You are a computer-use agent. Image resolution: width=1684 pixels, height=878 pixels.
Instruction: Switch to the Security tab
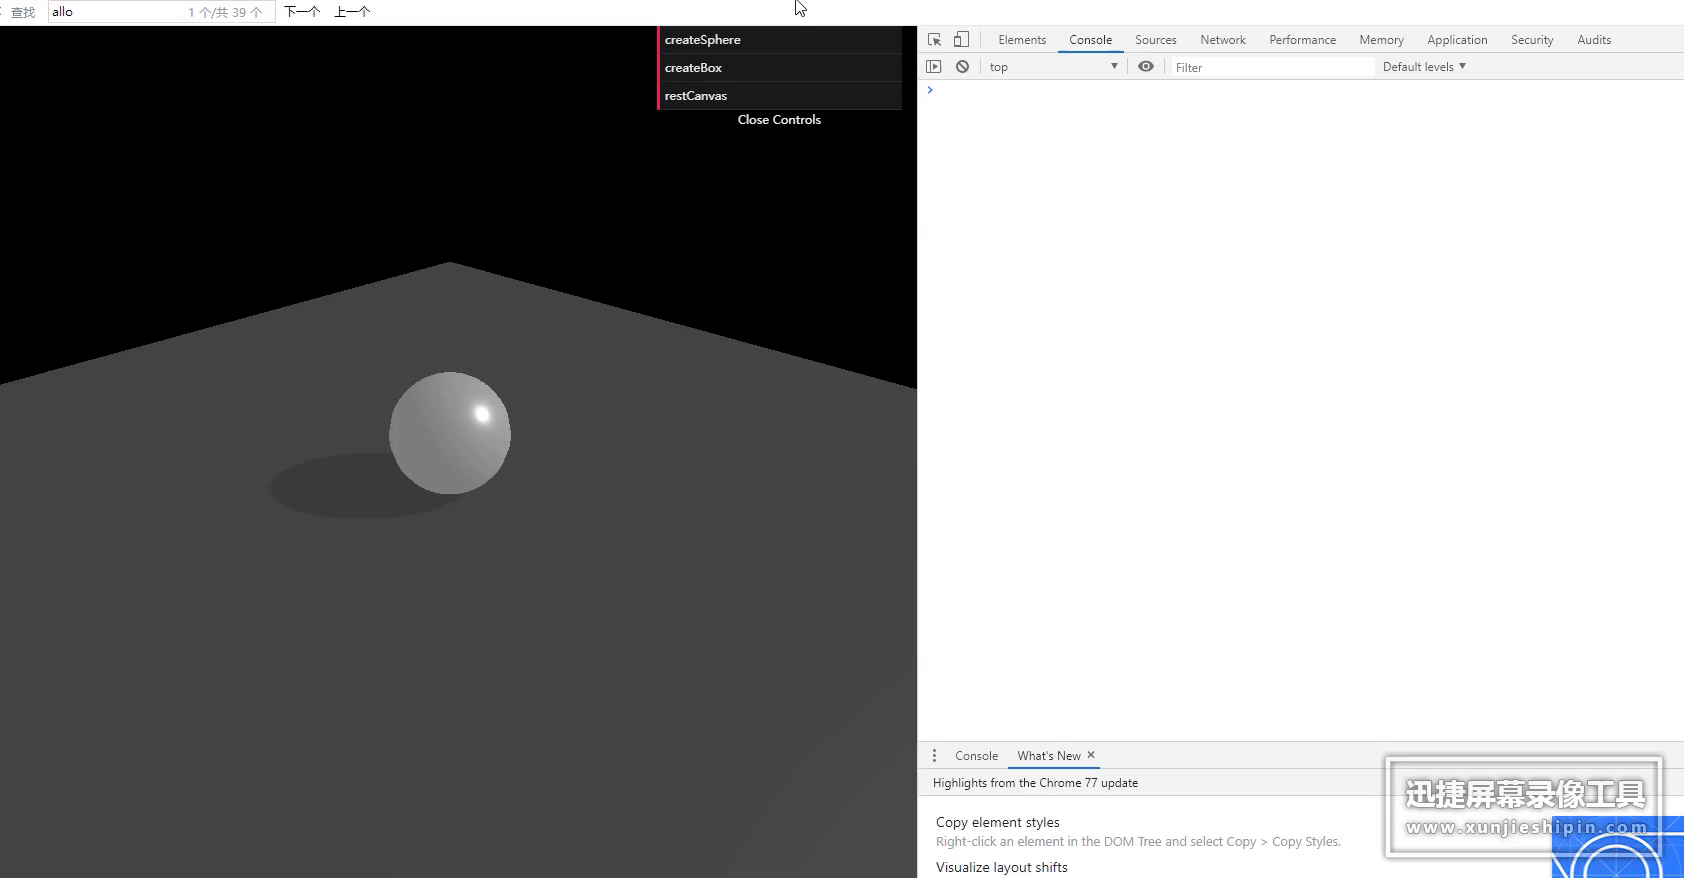1532,40
